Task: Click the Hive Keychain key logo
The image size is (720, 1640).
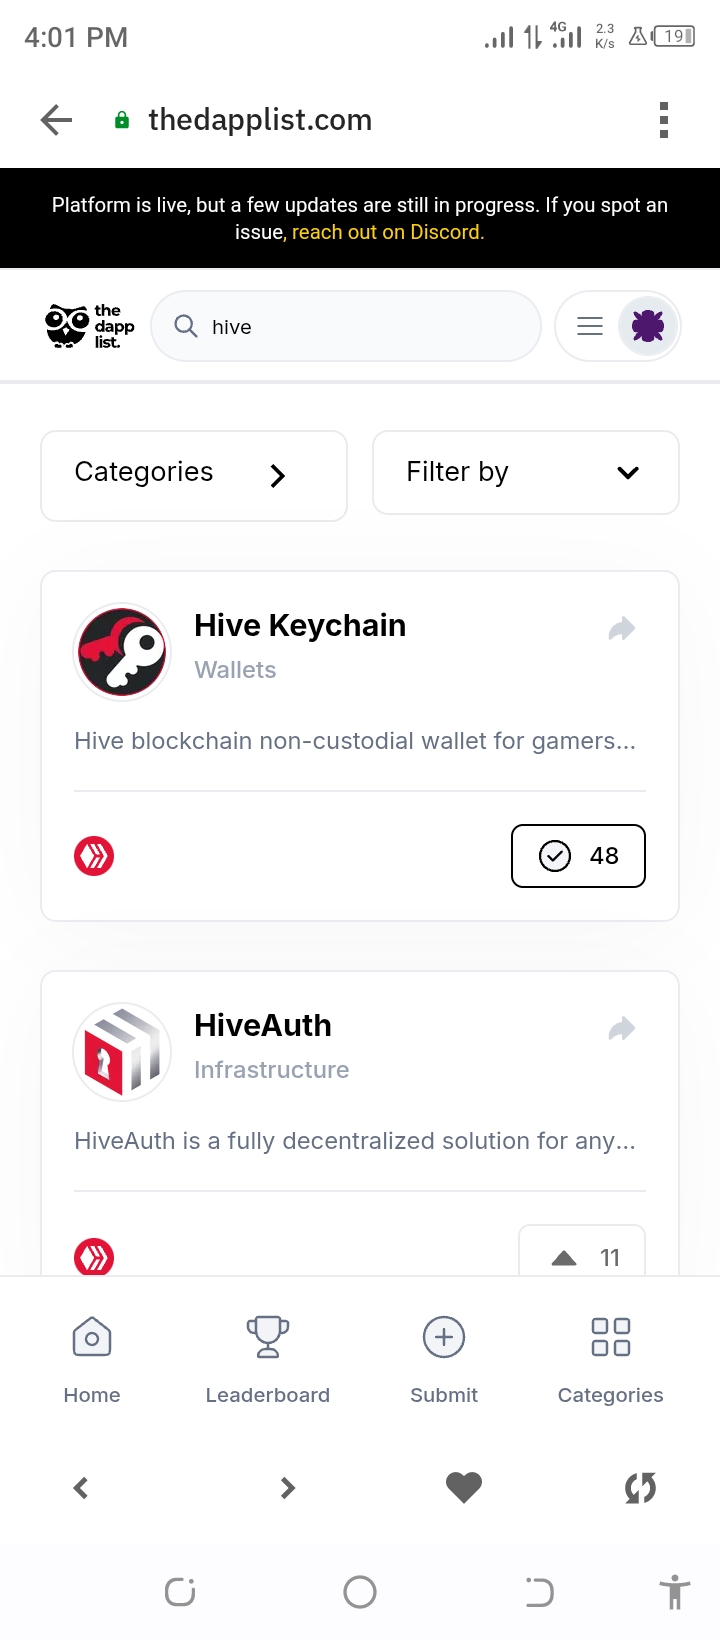Action: [123, 652]
